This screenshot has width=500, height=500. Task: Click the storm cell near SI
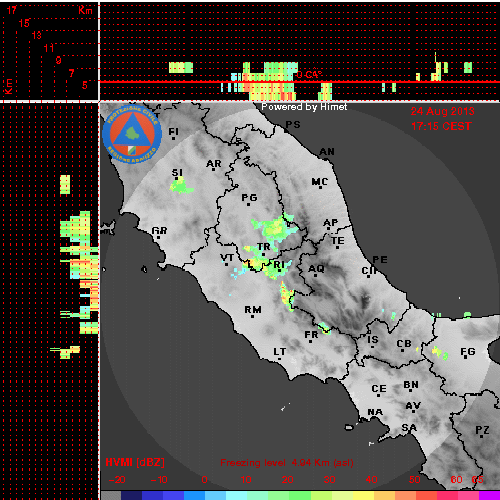tap(181, 185)
